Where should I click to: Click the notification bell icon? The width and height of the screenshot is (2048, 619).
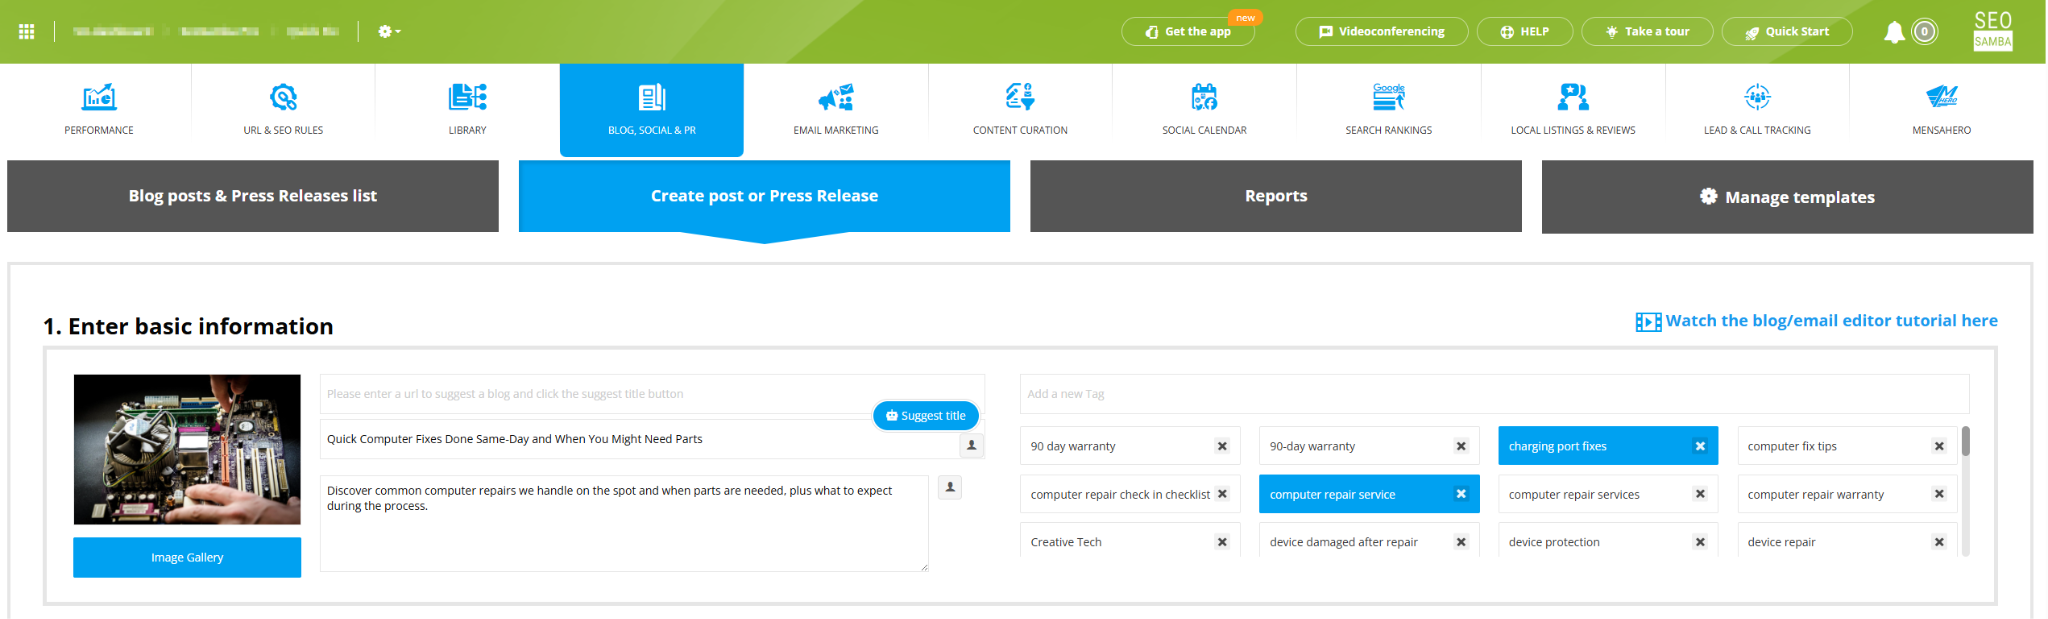pyautogui.click(x=1894, y=32)
